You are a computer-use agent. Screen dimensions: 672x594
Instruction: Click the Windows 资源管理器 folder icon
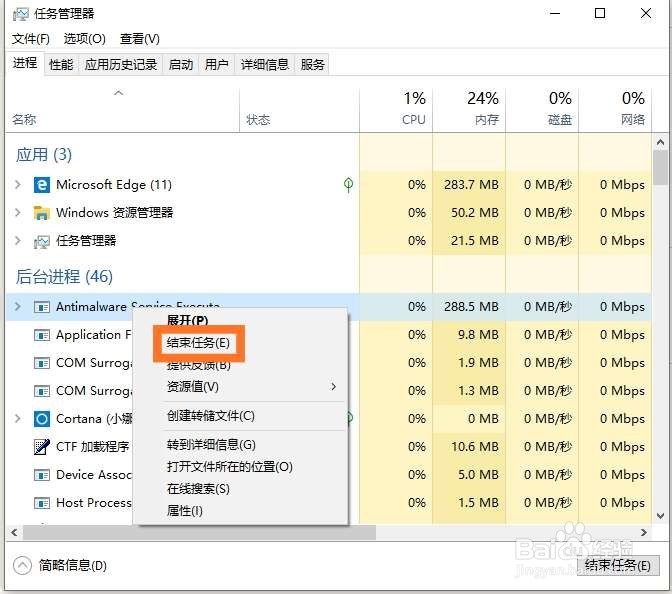click(x=42, y=213)
